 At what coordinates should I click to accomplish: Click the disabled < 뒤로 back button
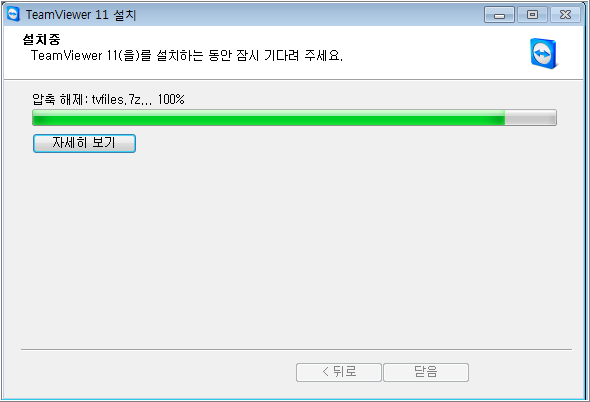[339, 372]
